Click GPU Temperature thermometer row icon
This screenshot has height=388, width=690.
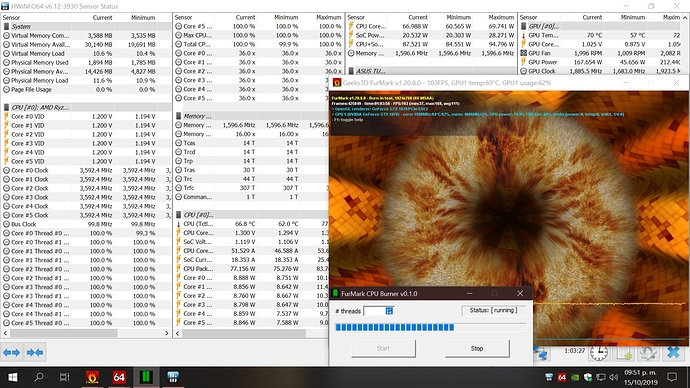tap(524, 35)
